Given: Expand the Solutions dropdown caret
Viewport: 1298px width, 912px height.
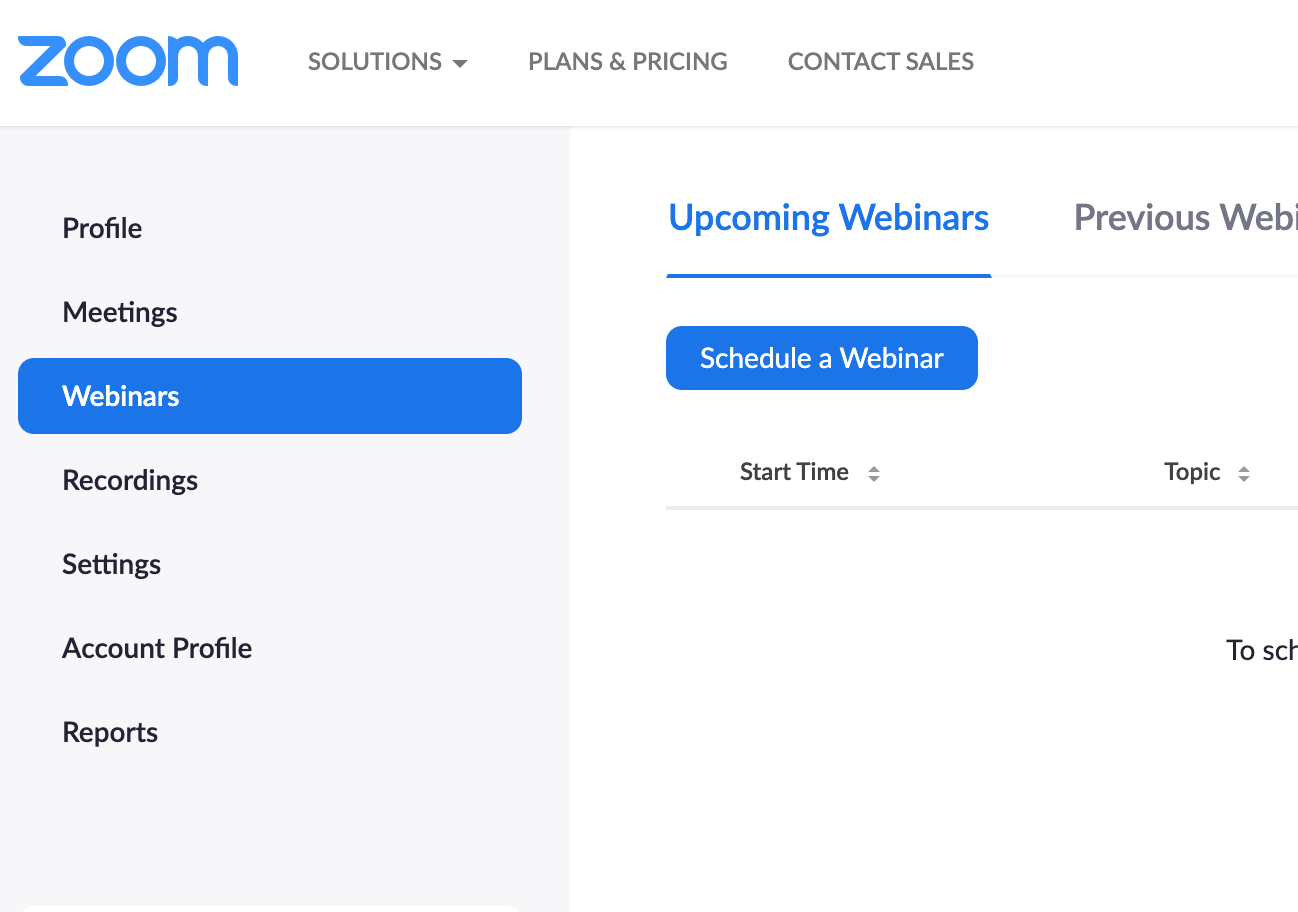Looking at the screenshot, I should coord(460,63).
